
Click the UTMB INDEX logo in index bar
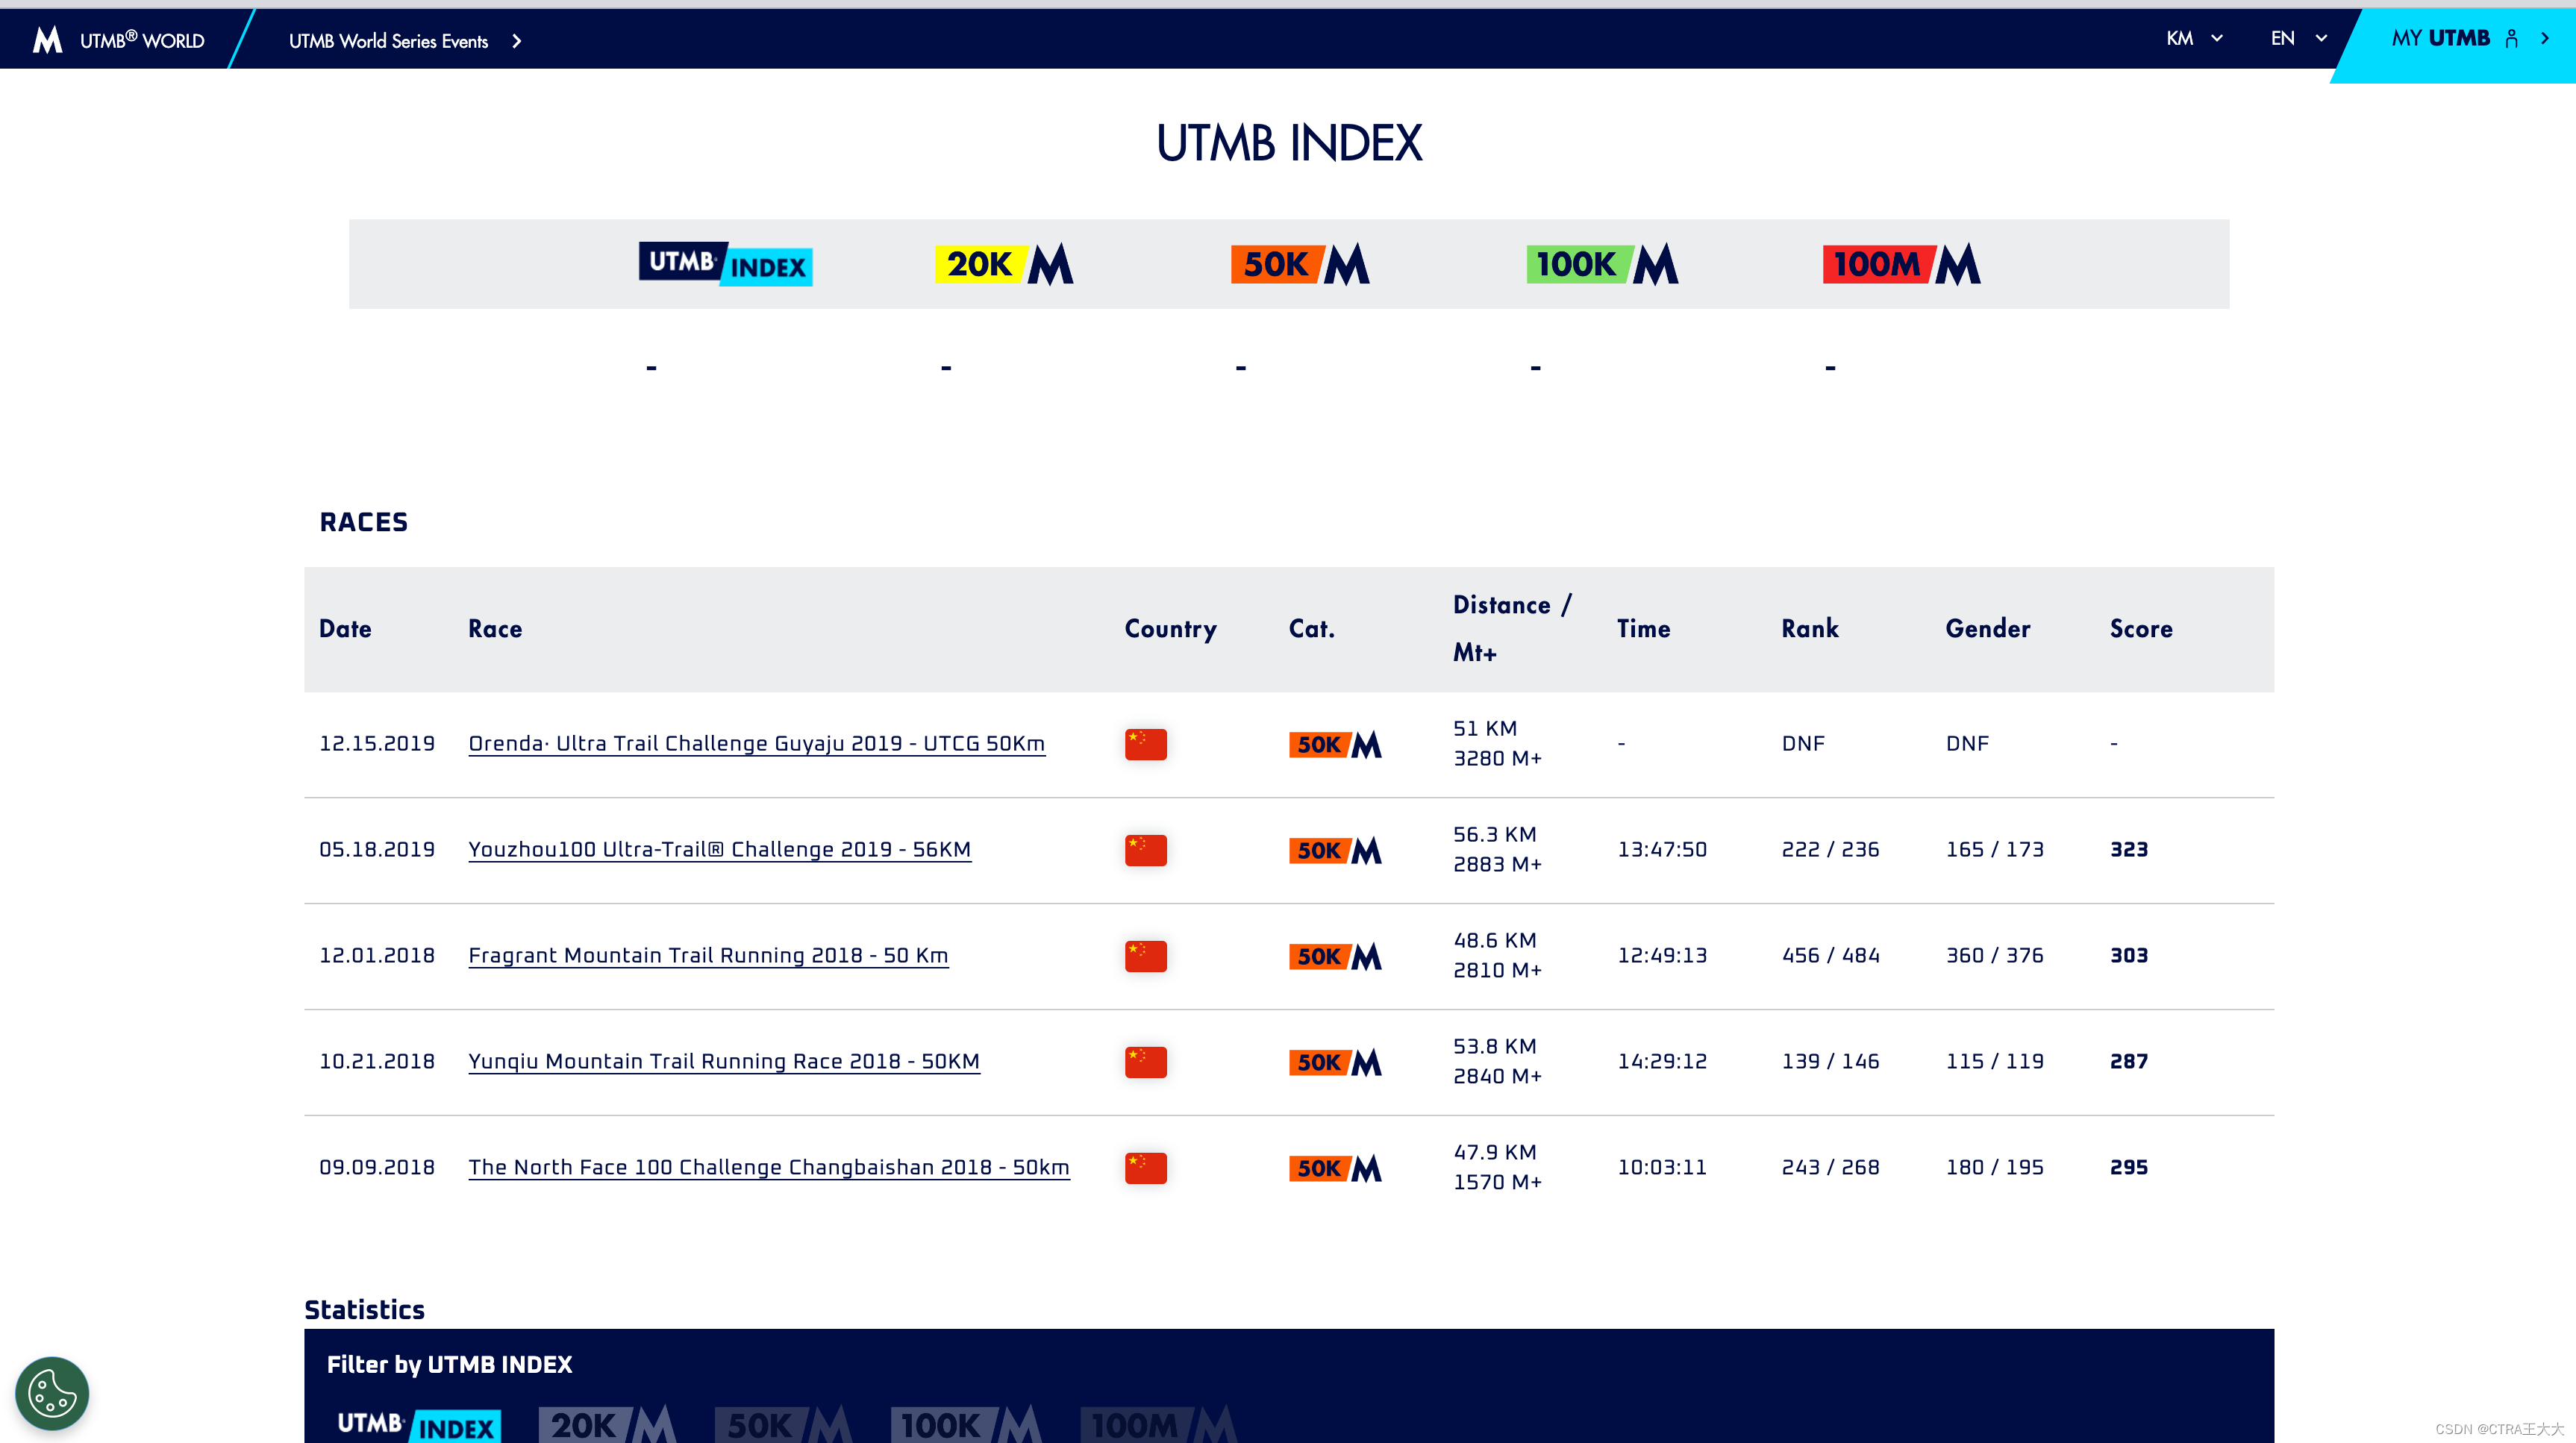coord(725,264)
